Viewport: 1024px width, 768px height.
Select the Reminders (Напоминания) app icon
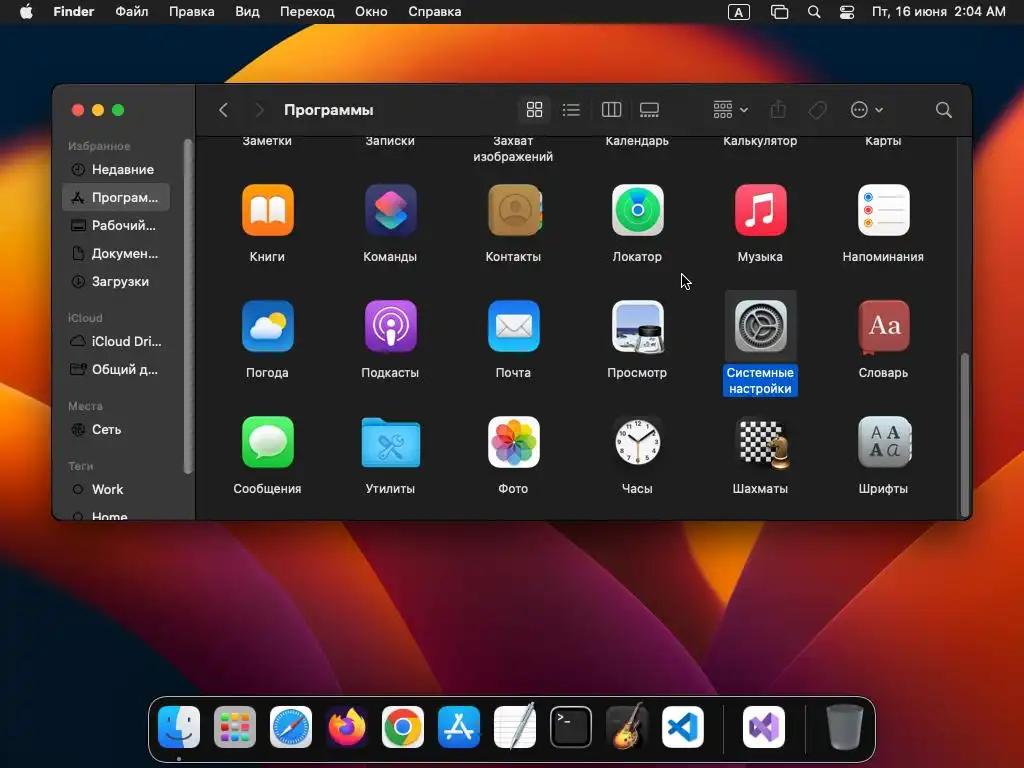[883, 210]
